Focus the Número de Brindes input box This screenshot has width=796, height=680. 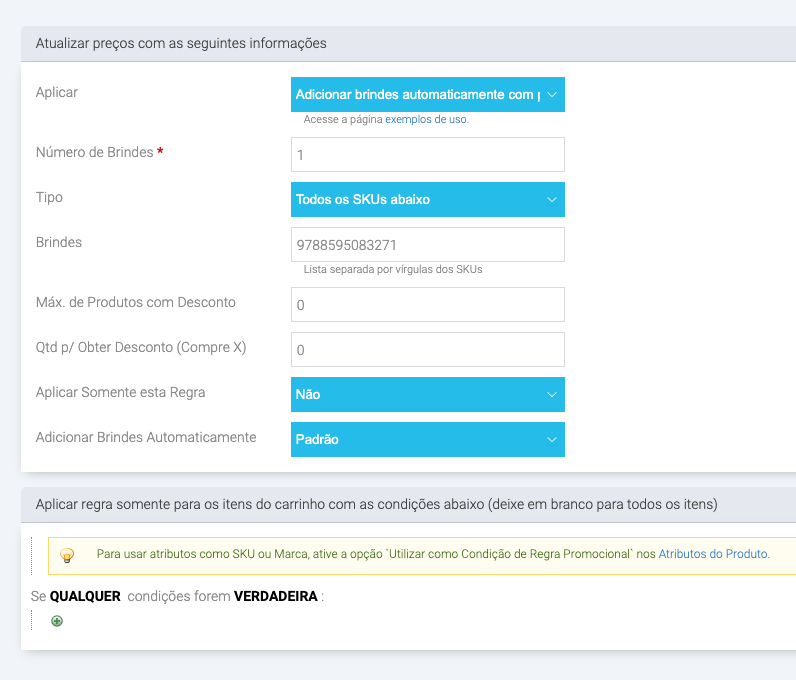[427, 155]
